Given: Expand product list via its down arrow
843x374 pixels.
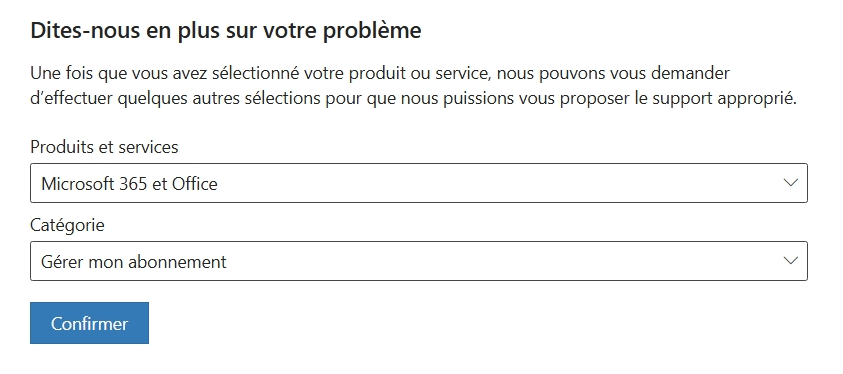Looking at the screenshot, I should point(790,183).
